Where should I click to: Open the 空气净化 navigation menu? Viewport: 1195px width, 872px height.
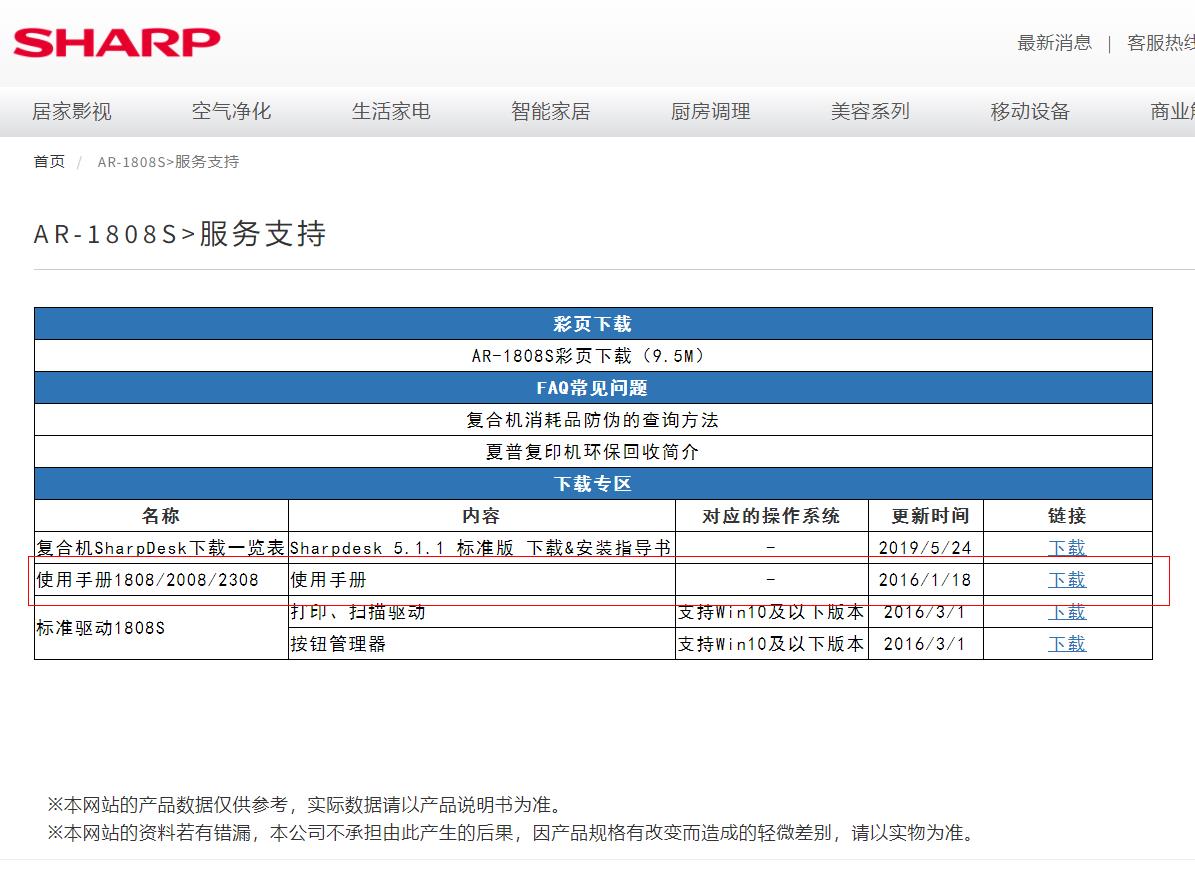[x=231, y=112]
